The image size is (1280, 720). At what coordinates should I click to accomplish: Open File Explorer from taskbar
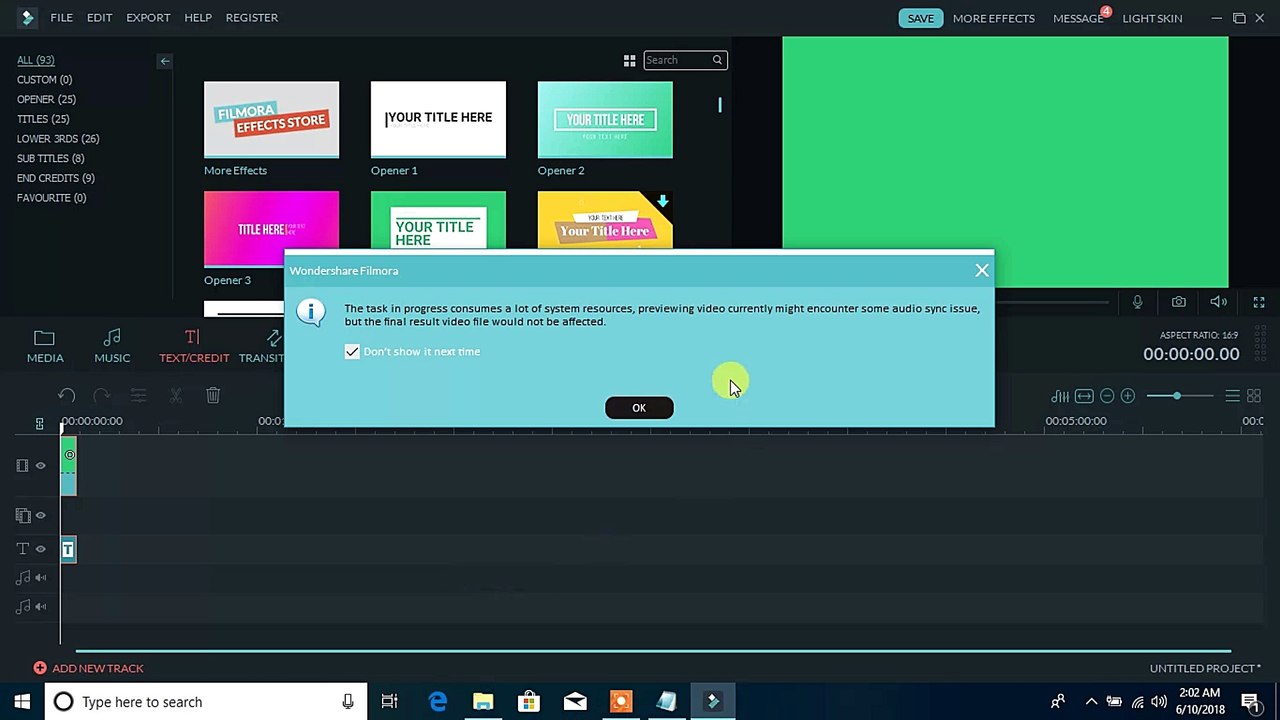(483, 702)
